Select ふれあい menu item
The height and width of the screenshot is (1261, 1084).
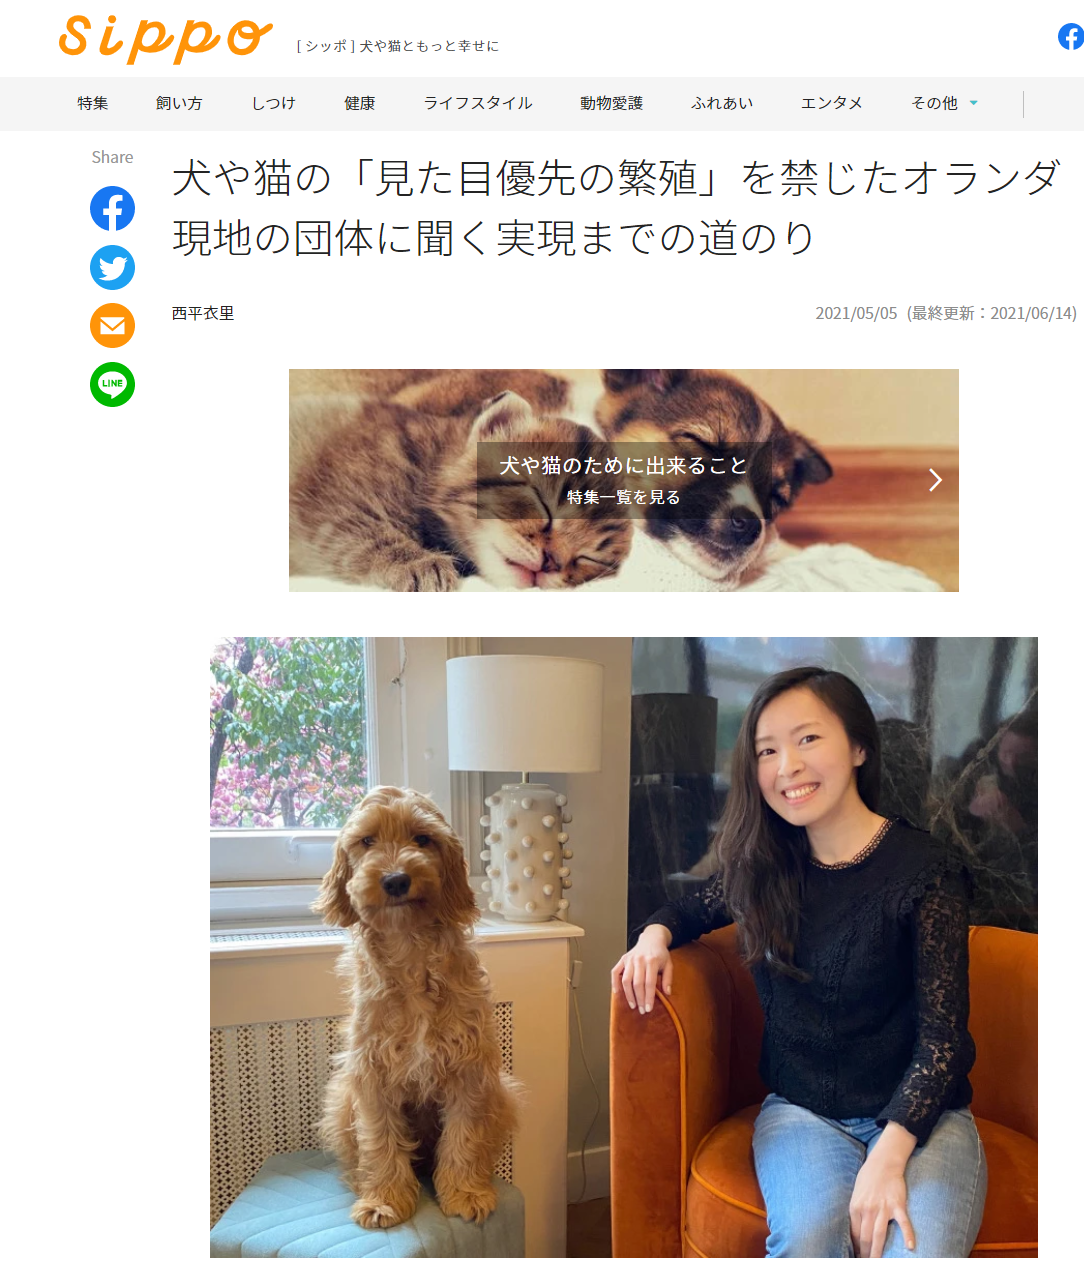[722, 103]
